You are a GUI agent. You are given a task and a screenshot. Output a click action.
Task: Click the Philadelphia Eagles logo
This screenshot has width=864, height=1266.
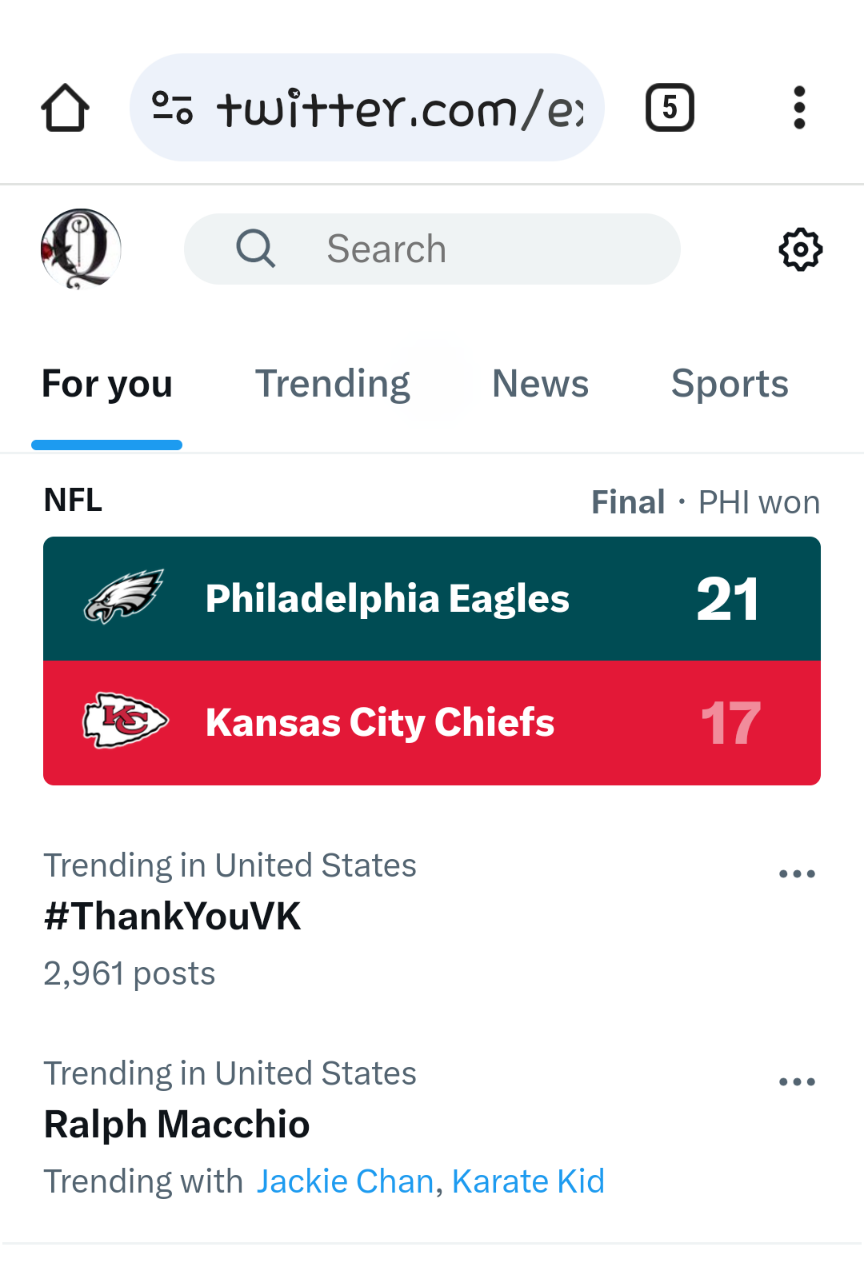pyautogui.click(x=124, y=597)
